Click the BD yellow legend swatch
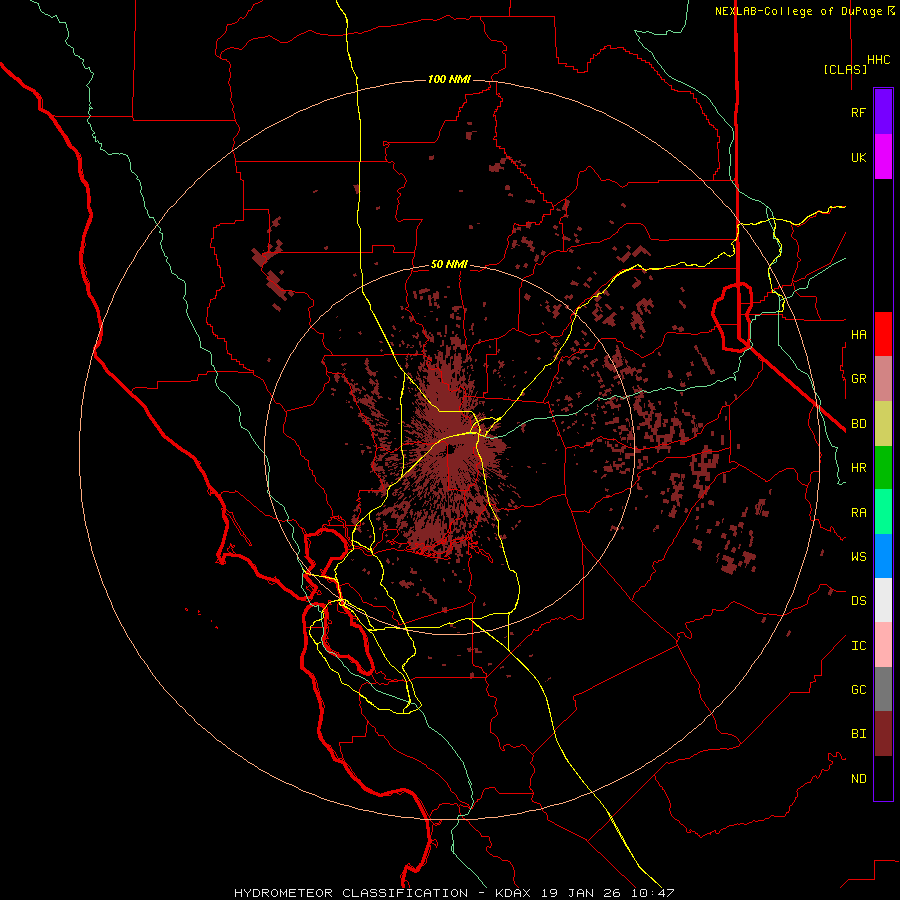This screenshot has height=900, width=900. click(883, 423)
